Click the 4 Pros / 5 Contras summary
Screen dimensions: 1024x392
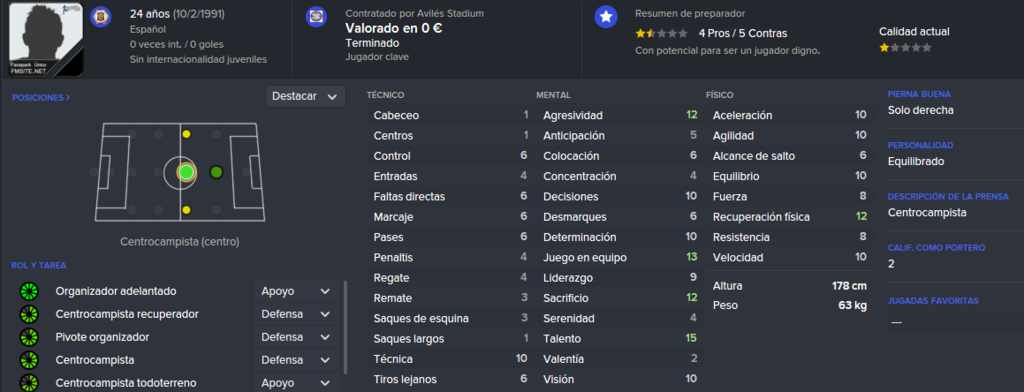coord(743,33)
